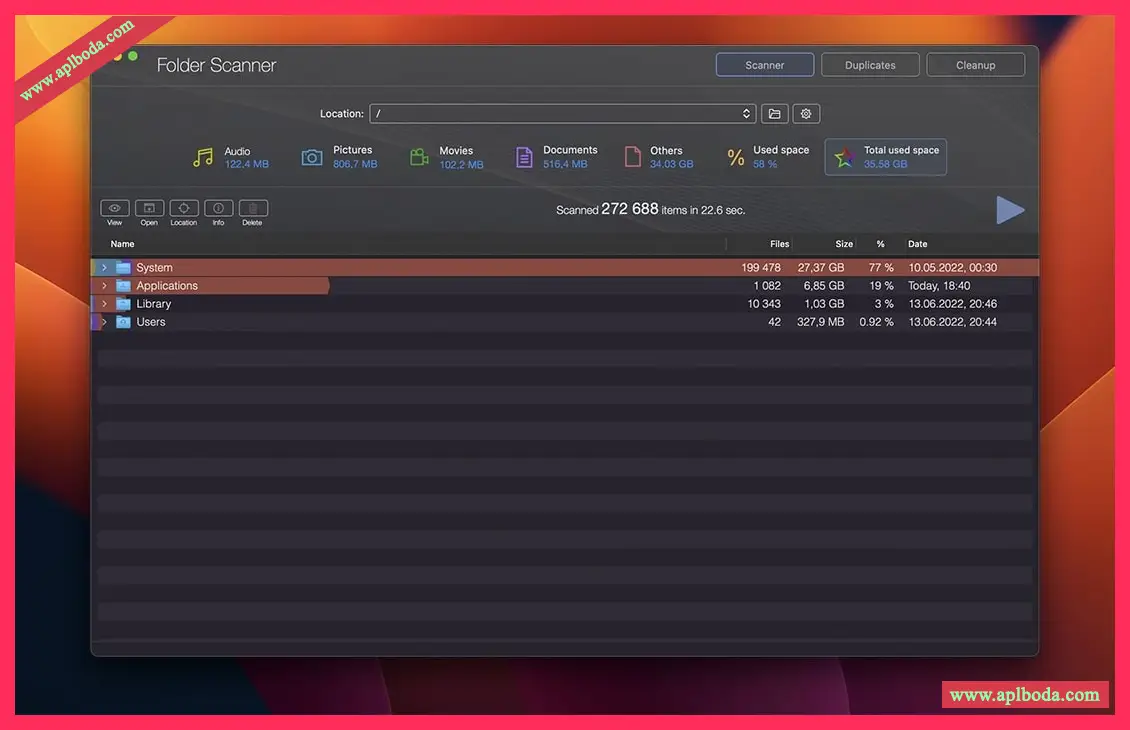Click the Delete trash icon

click(253, 208)
